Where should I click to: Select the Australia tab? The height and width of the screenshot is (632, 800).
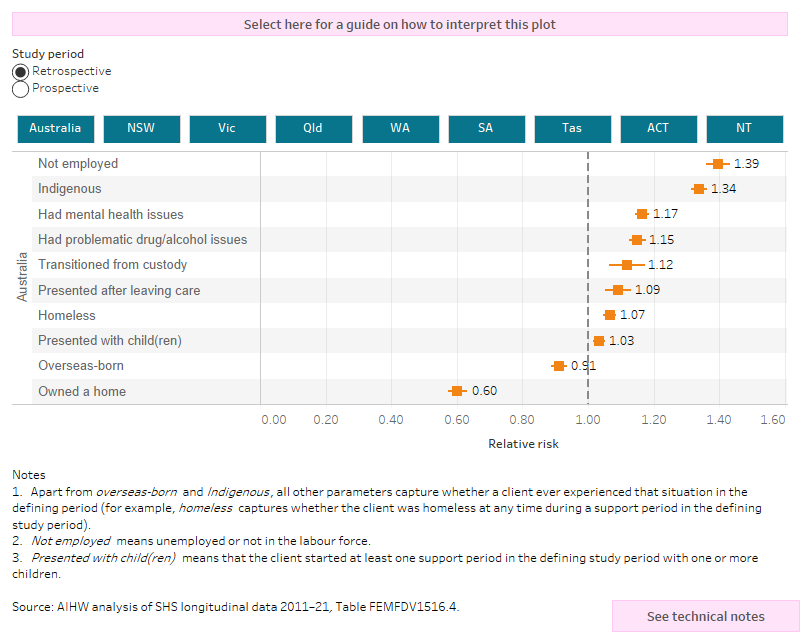point(55,128)
